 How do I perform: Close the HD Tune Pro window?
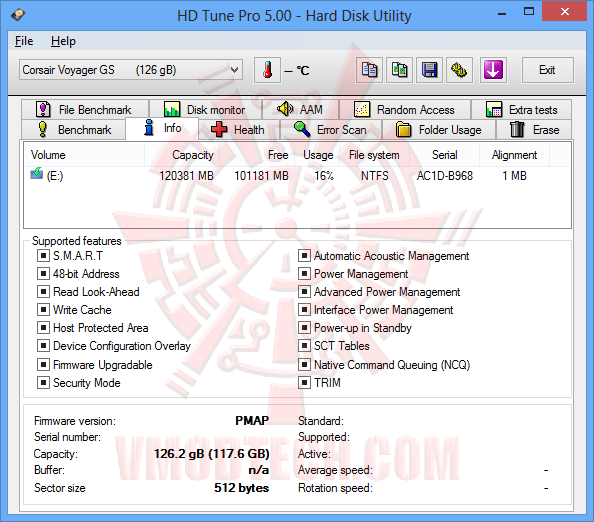pos(564,12)
